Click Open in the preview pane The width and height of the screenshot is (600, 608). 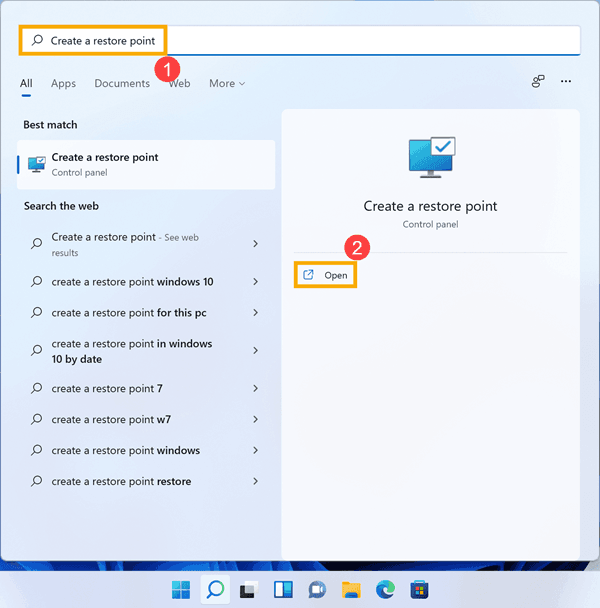point(325,275)
